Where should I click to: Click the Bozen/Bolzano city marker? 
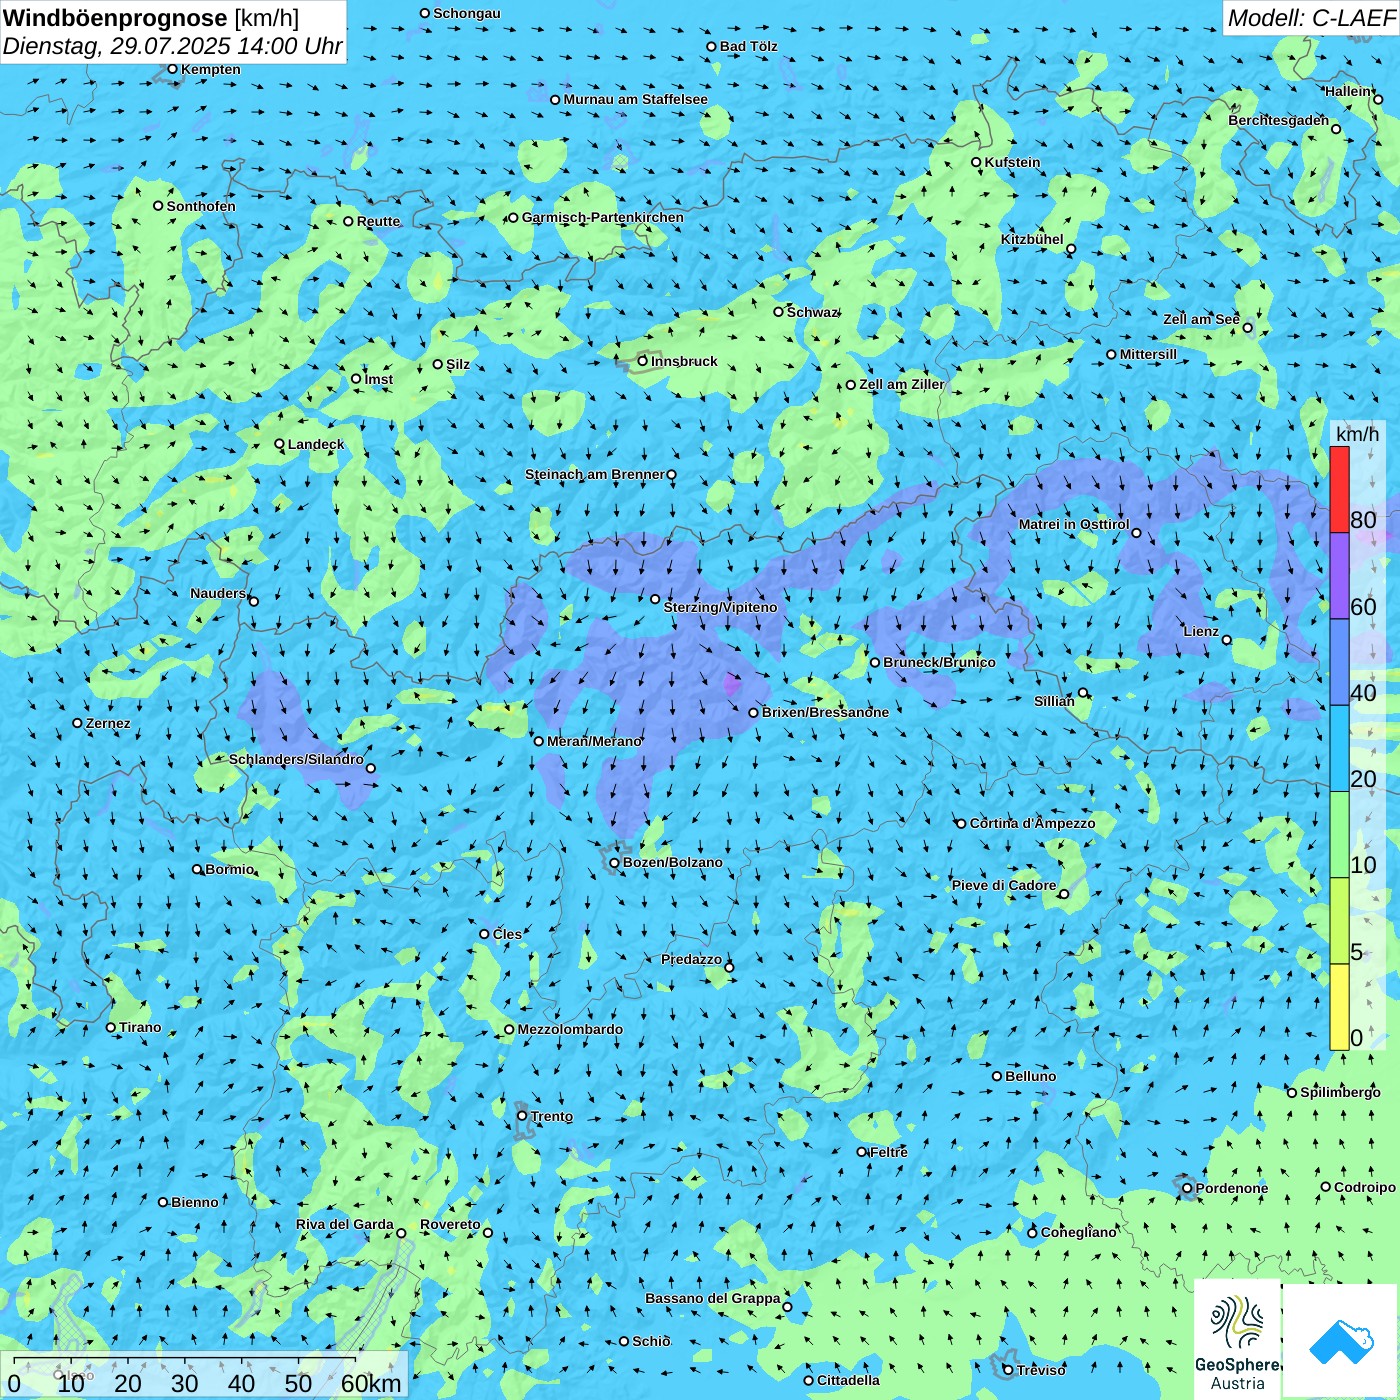pos(615,862)
